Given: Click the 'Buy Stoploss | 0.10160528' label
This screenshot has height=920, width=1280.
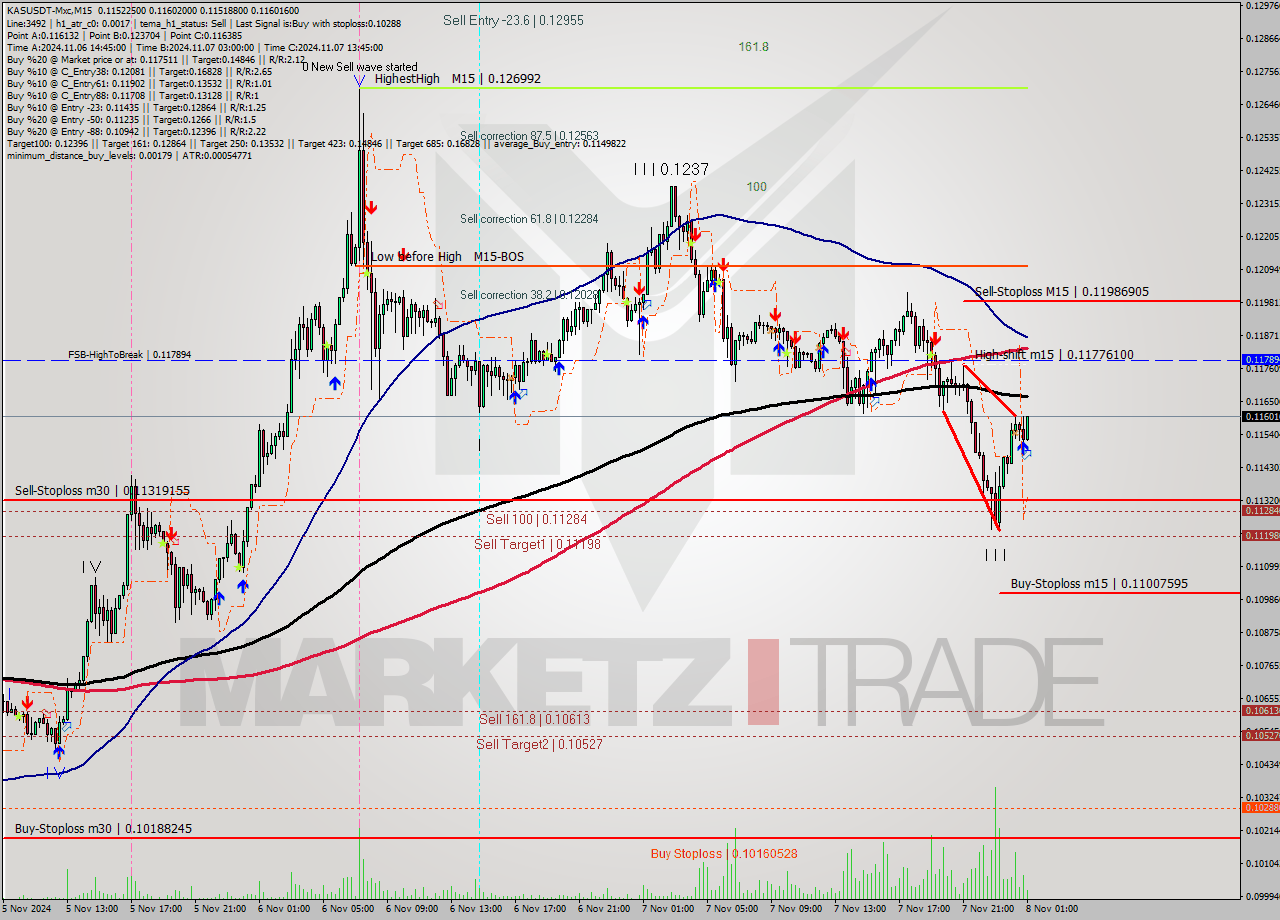Looking at the screenshot, I should [724, 854].
